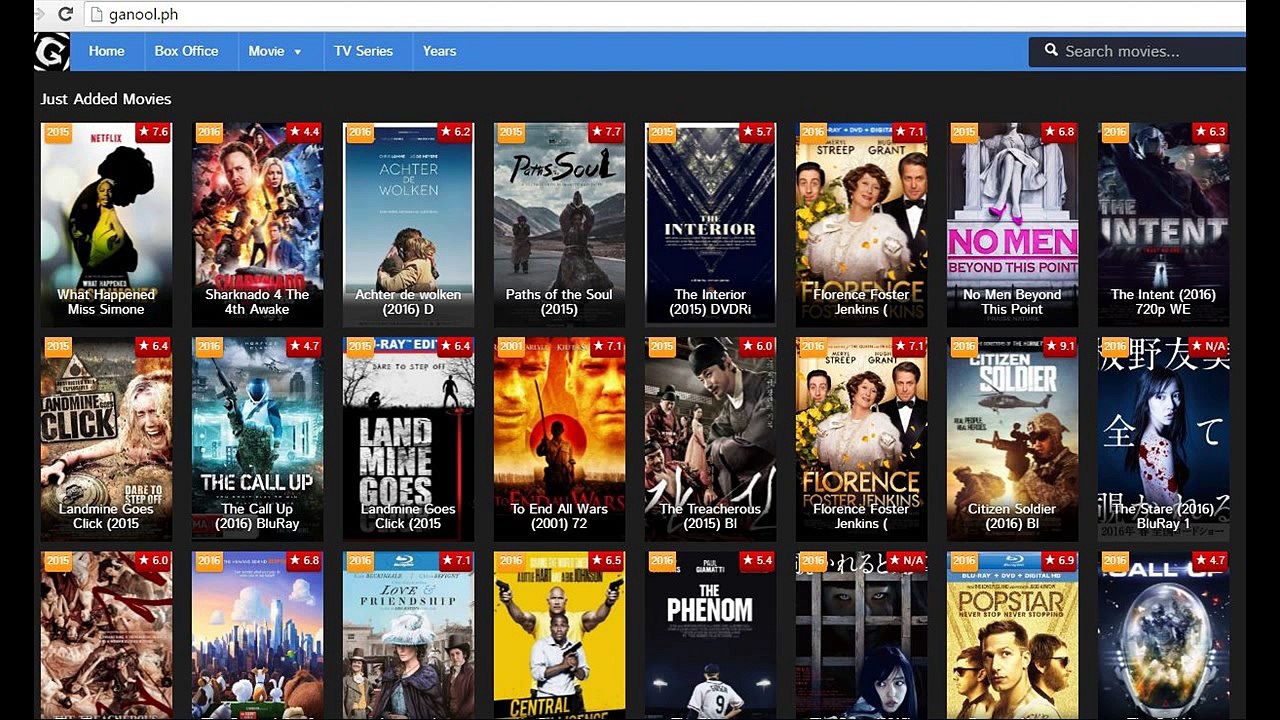Click the 9.1 rating badge on Citizen Soldier

1059,347
